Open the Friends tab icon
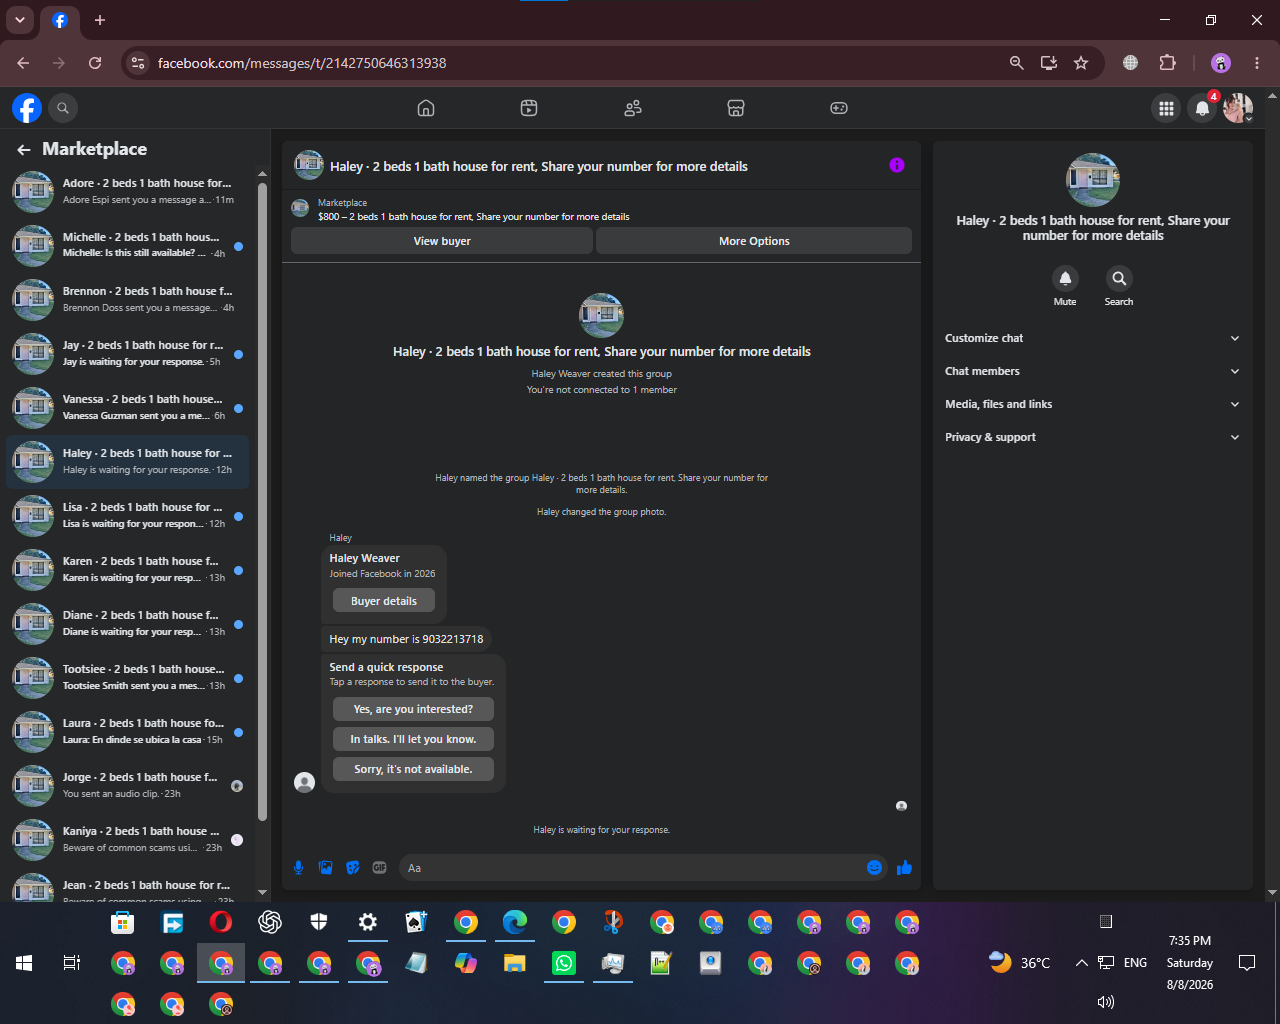Image resolution: width=1280 pixels, height=1024 pixels. click(633, 108)
